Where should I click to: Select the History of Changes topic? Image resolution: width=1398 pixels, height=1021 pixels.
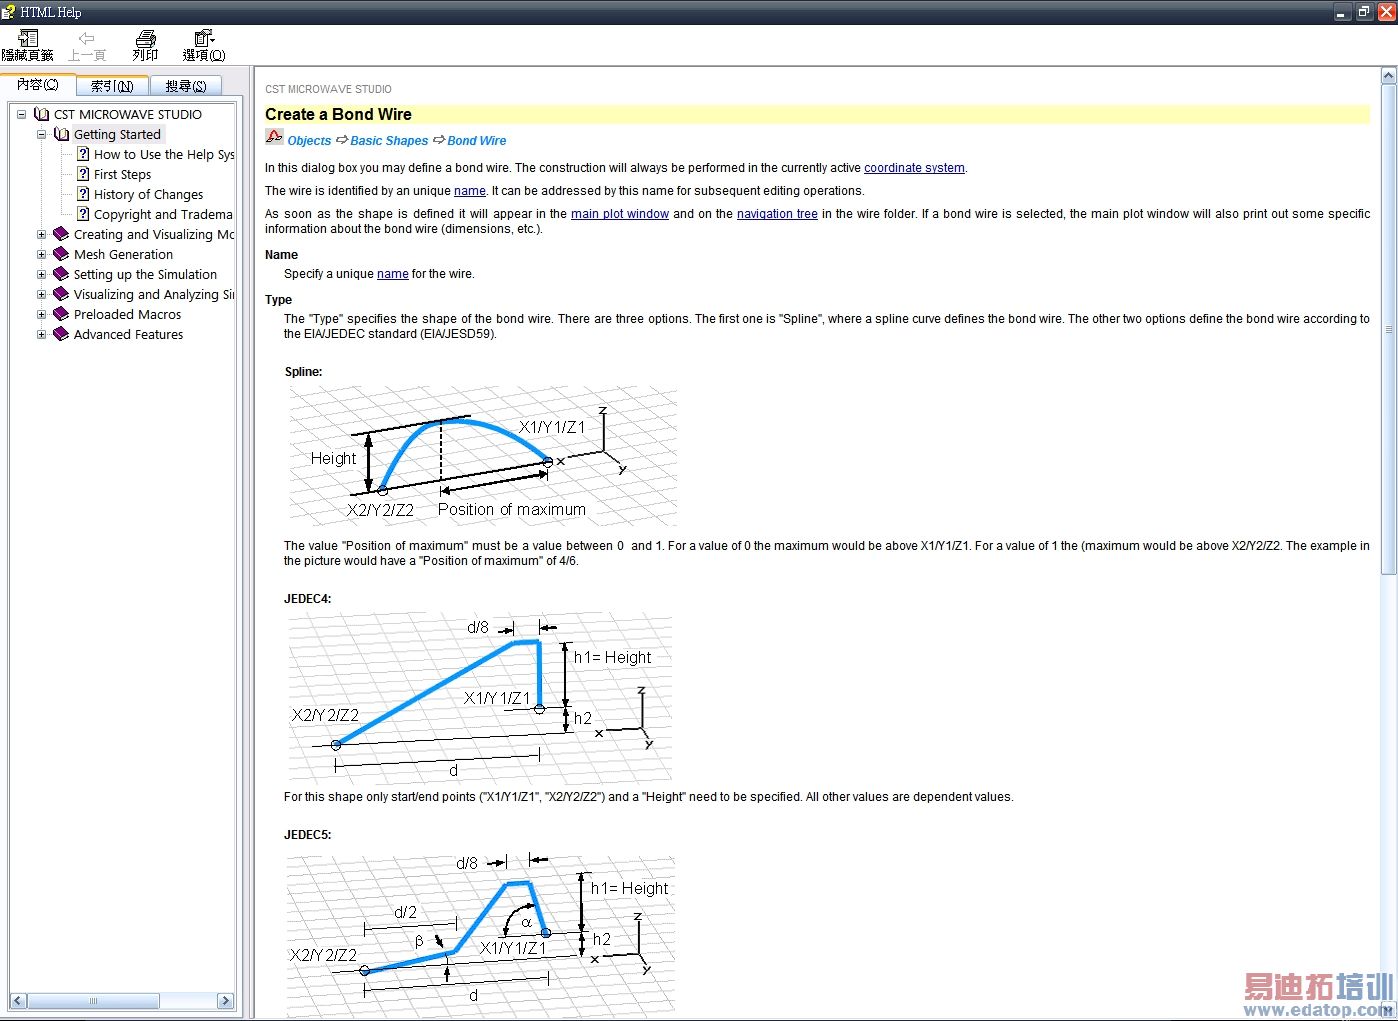click(148, 194)
